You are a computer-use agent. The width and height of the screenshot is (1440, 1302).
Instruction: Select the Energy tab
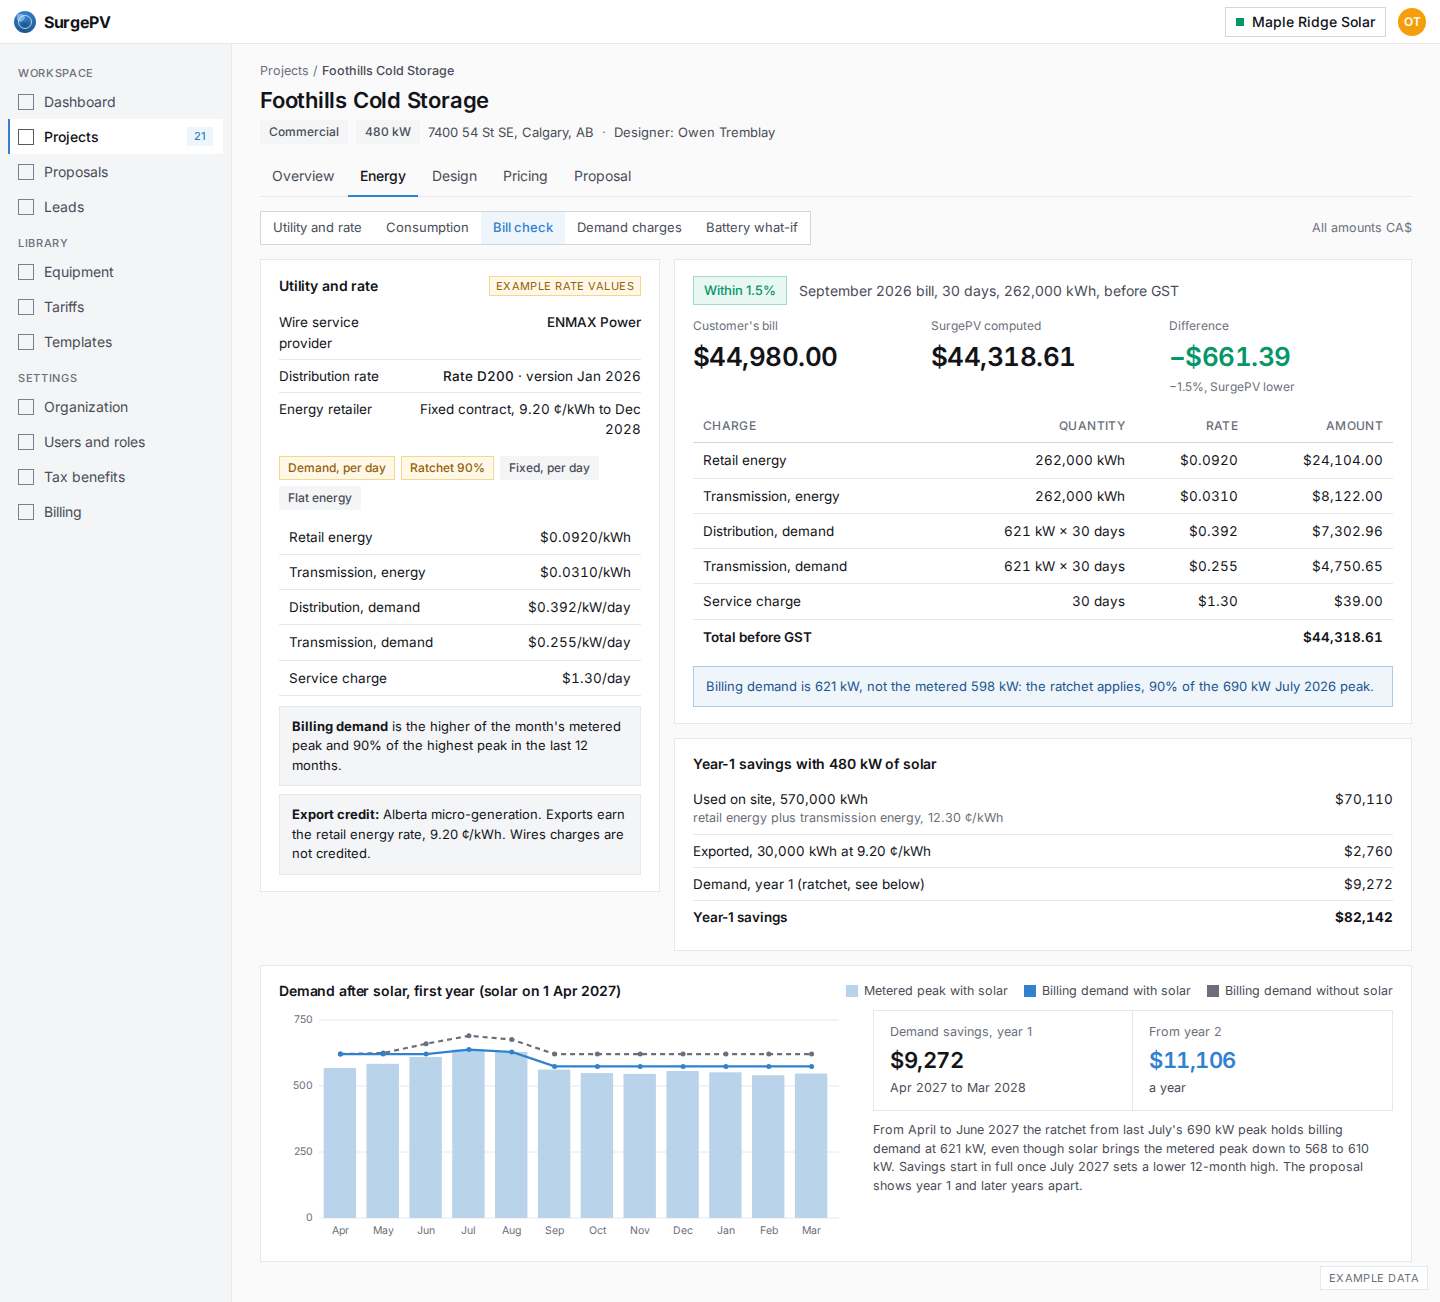383,176
